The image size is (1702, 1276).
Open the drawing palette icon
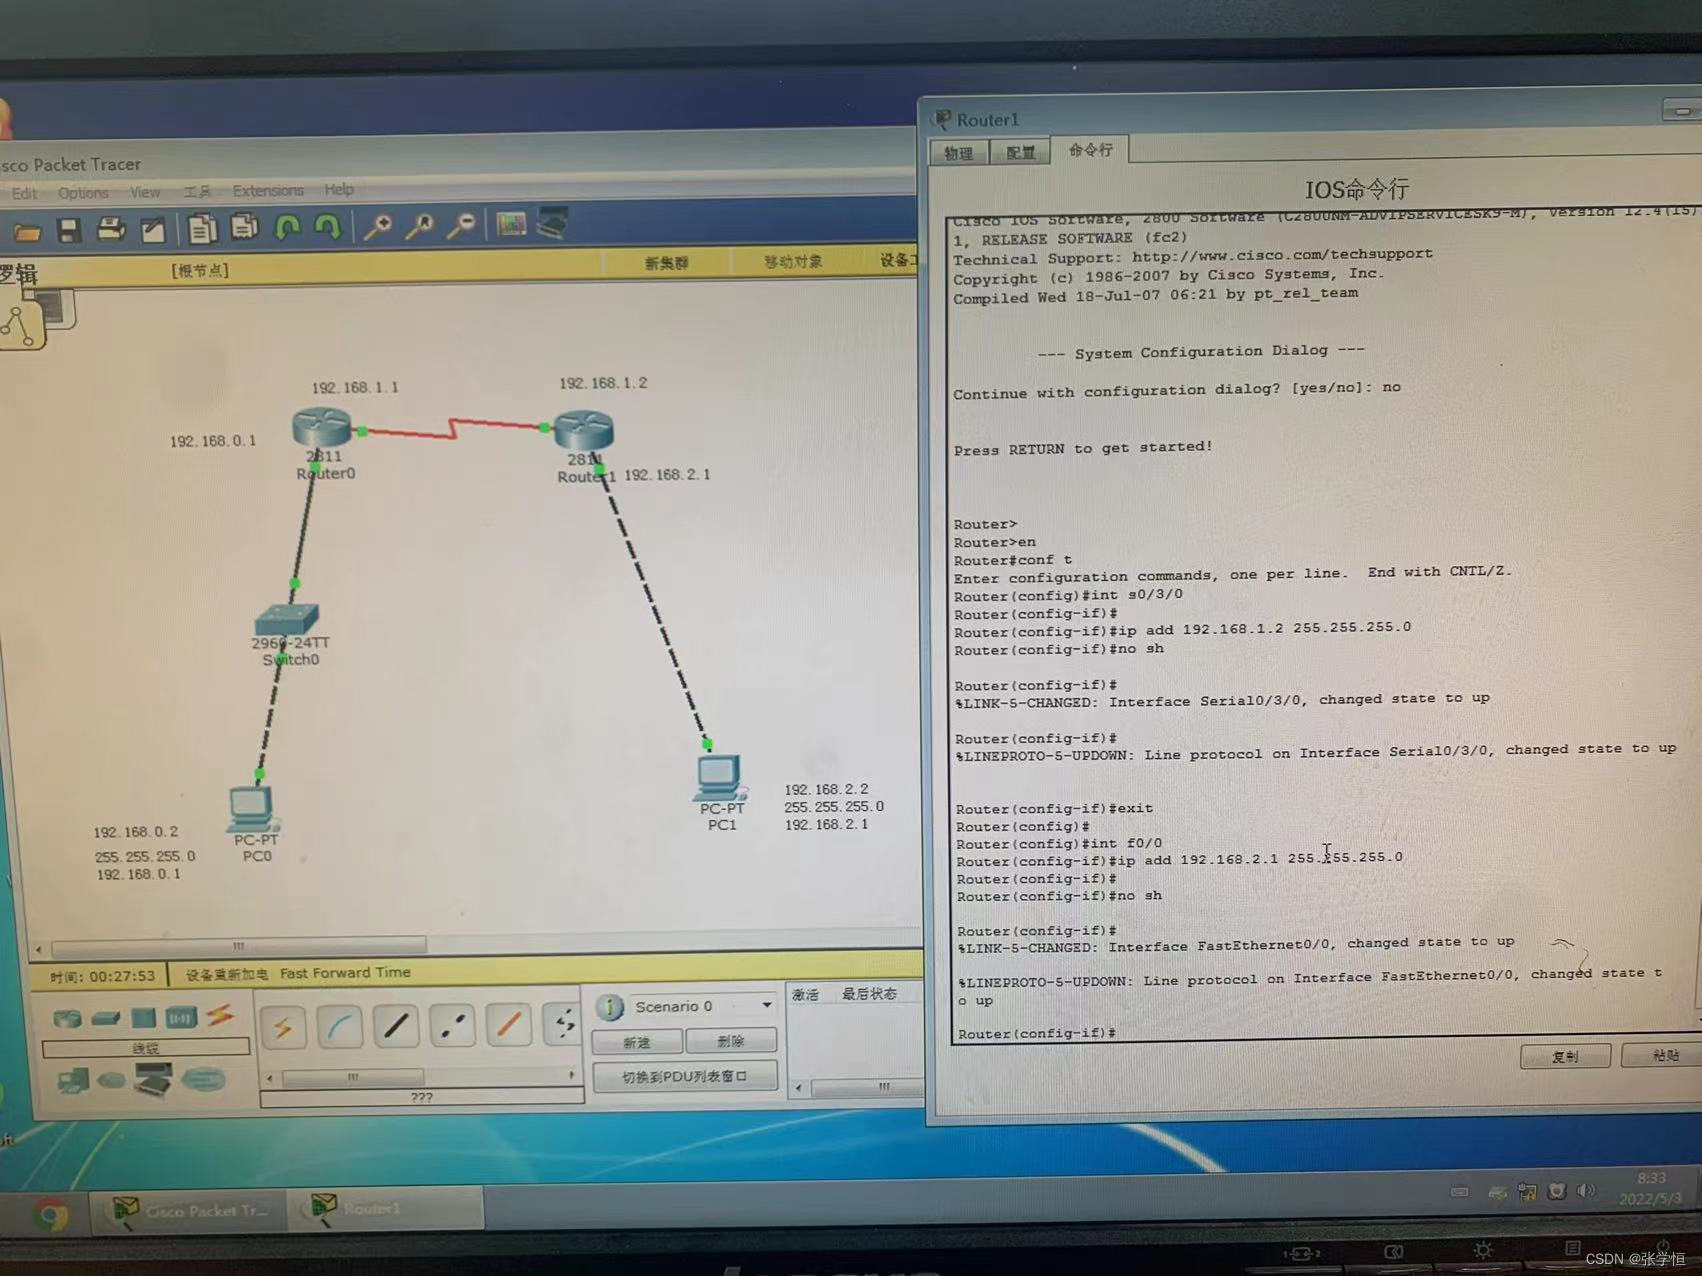coord(511,225)
